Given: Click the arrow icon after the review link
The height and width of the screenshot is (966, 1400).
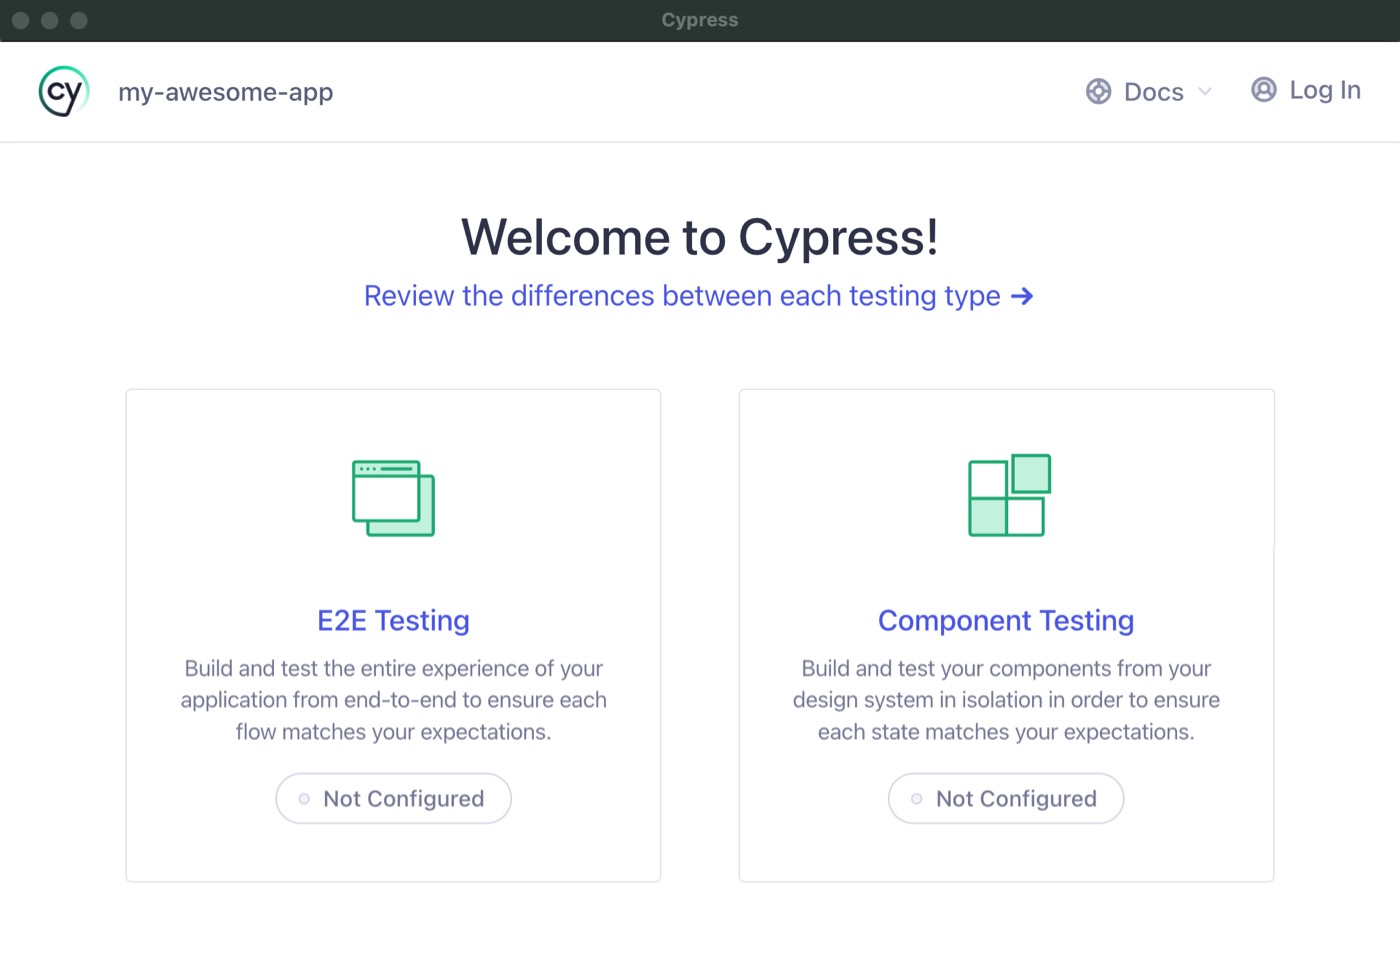Looking at the screenshot, I should tap(1023, 296).
